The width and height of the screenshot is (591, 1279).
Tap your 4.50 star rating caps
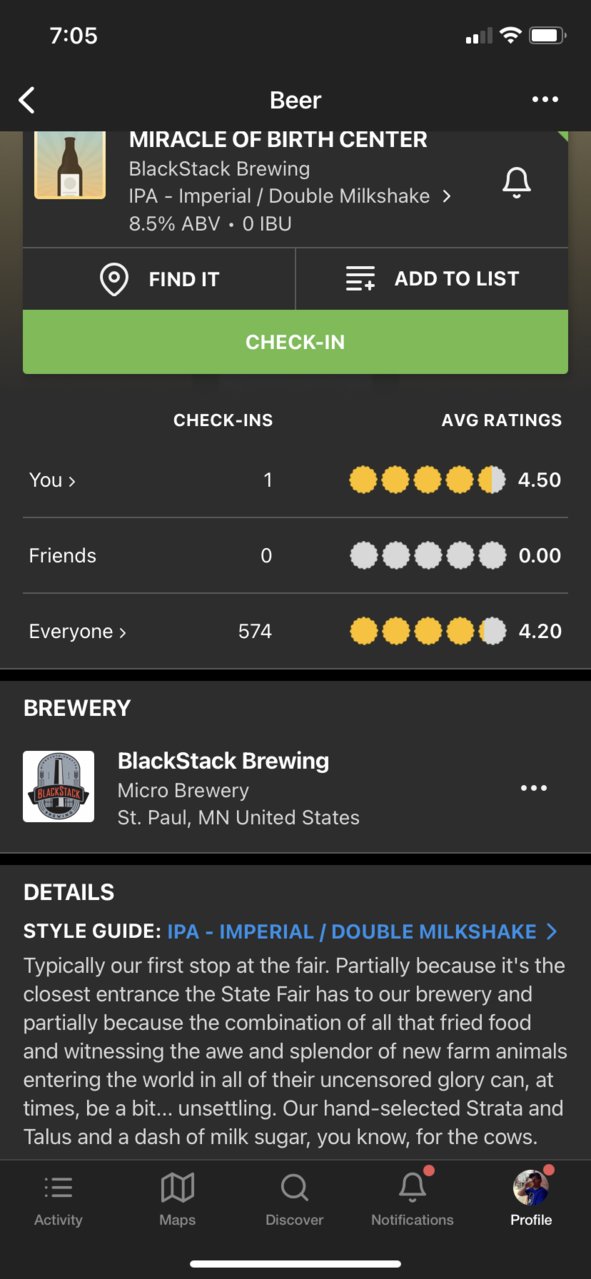427,480
